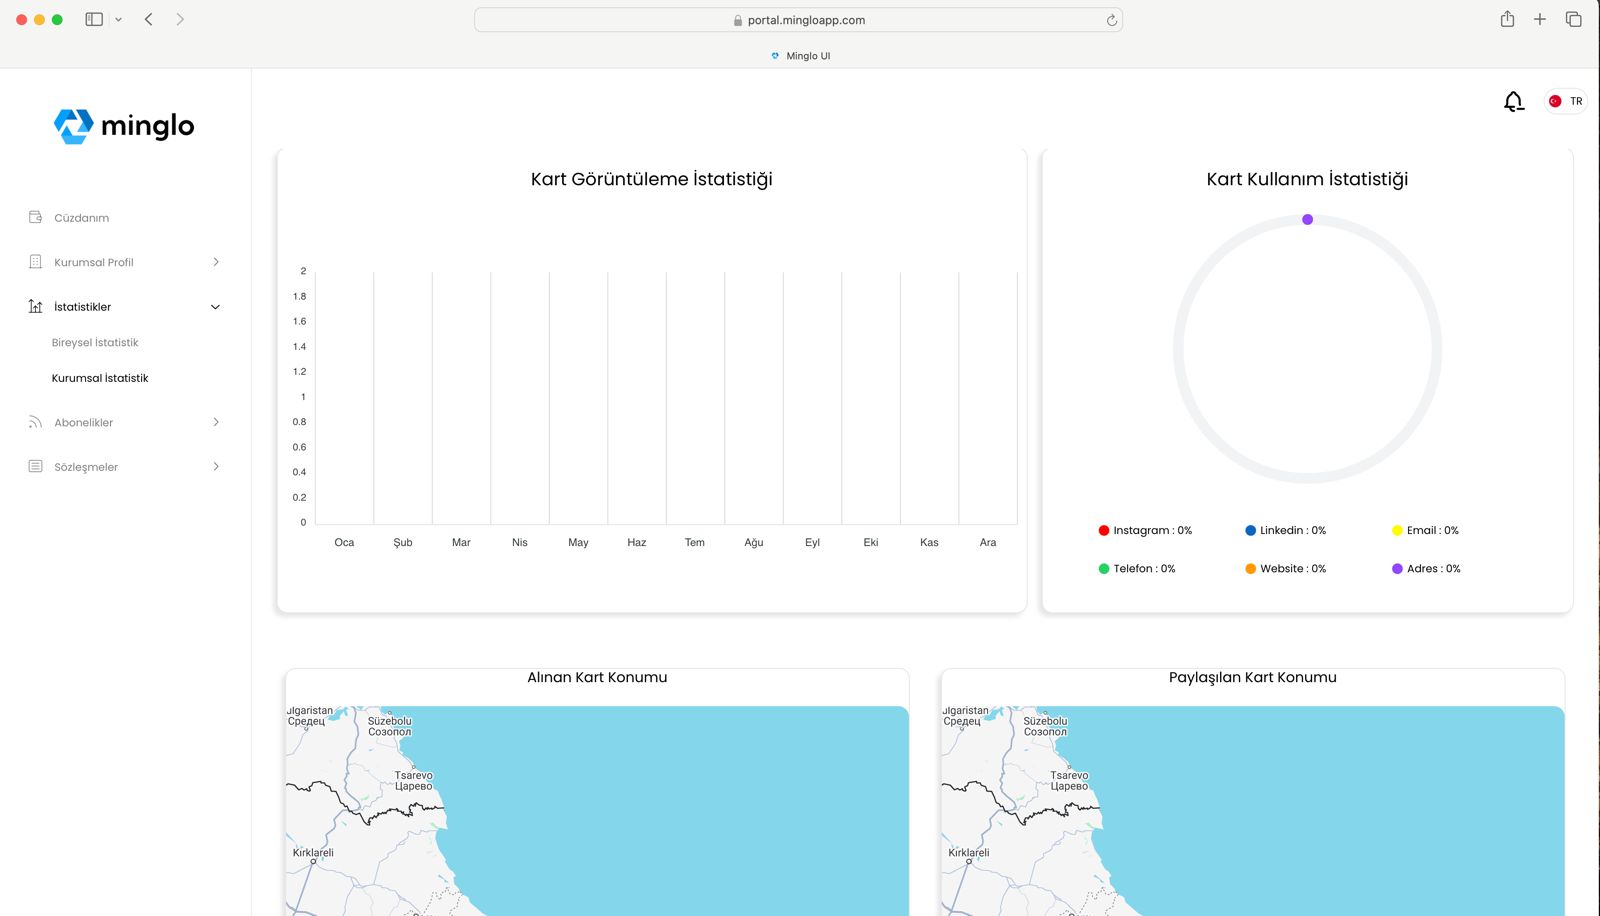The image size is (1600, 916).
Task: Click purple marker on usage donut chart
Action: [1307, 219]
